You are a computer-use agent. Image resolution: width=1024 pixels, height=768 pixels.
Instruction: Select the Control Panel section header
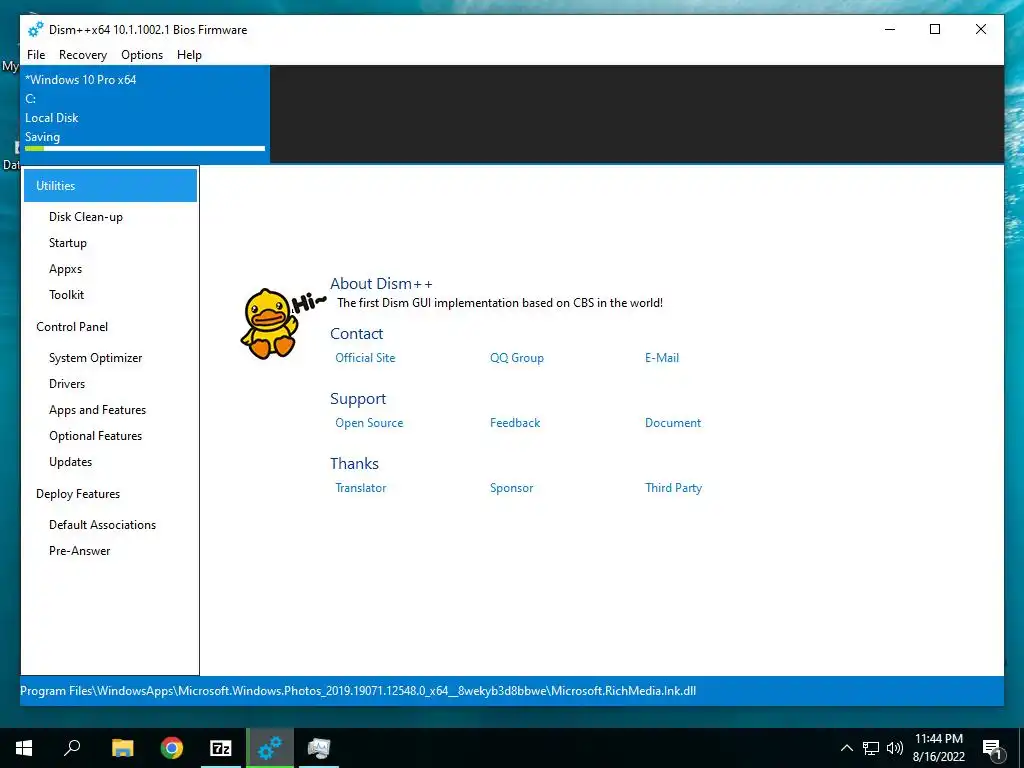coord(72,327)
